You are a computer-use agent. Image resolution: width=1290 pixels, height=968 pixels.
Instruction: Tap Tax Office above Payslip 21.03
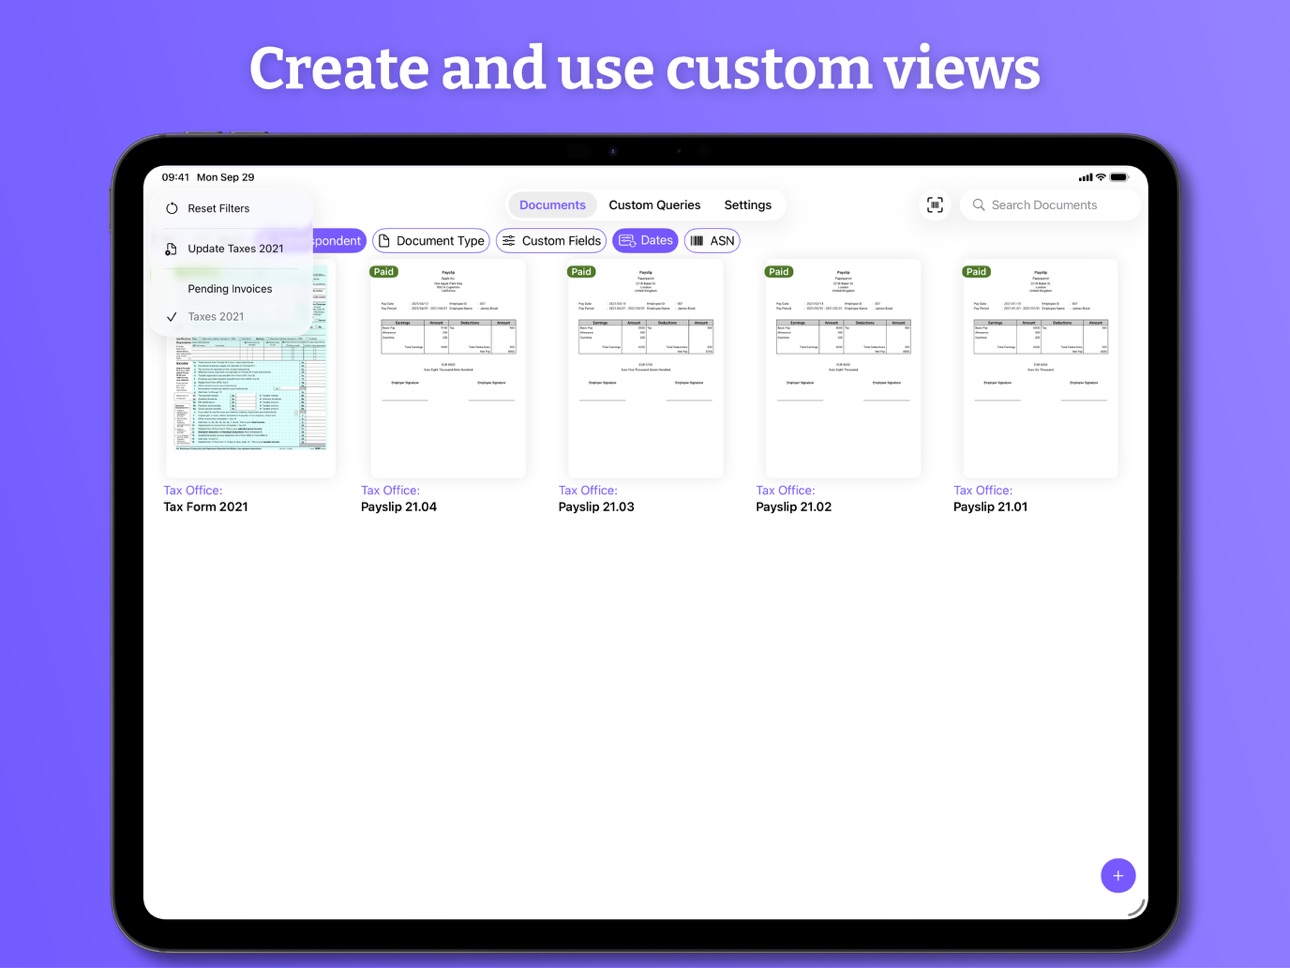point(588,490)
